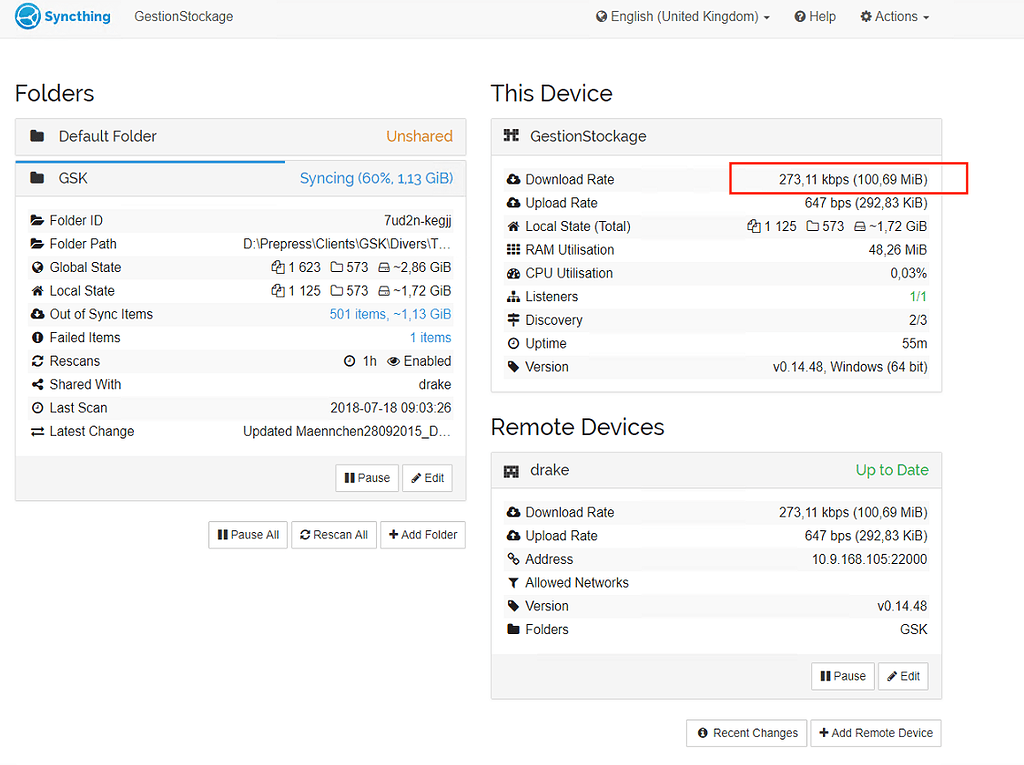Click the drake remote device icon
Screen dimensions: 1024x765
point(512,470)
